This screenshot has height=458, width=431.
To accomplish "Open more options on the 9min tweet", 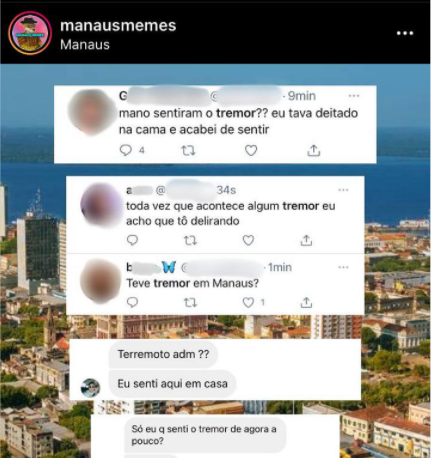I will (354, 96).
